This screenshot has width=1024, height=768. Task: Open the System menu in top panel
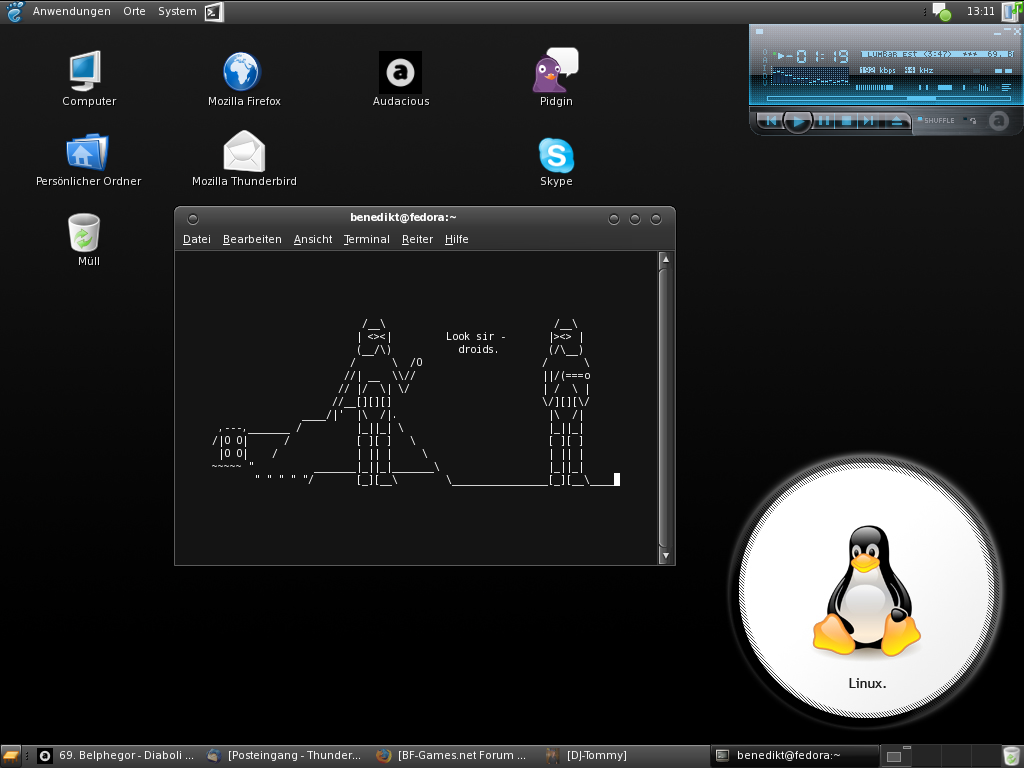pyautogui.click(x=177, y=11)
